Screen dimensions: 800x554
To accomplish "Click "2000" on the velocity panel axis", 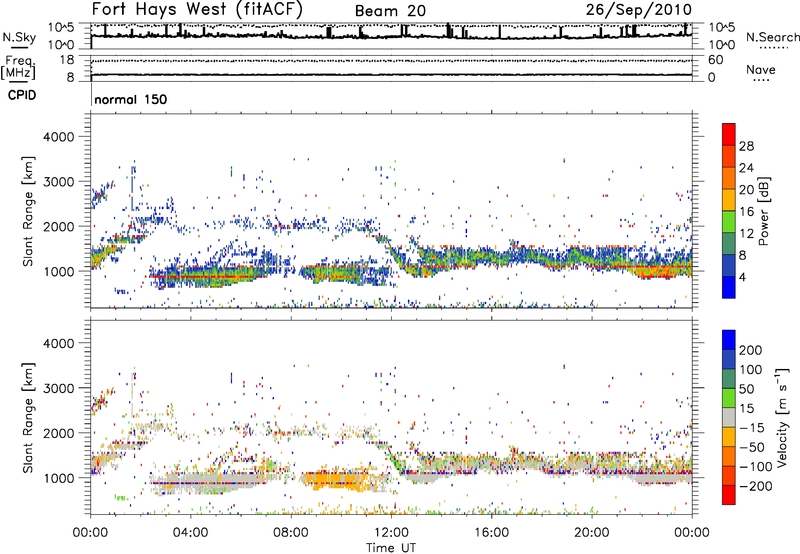I will pos(59,433).
